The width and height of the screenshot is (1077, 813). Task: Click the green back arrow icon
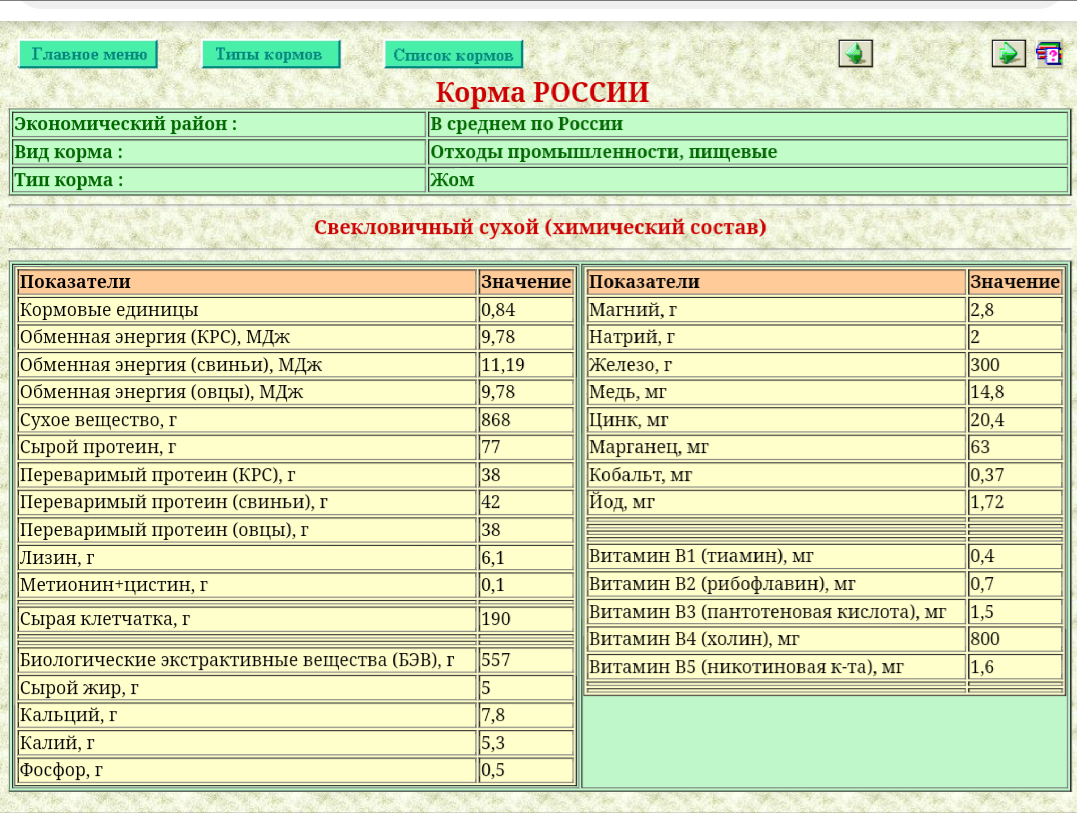click(855, 54)
